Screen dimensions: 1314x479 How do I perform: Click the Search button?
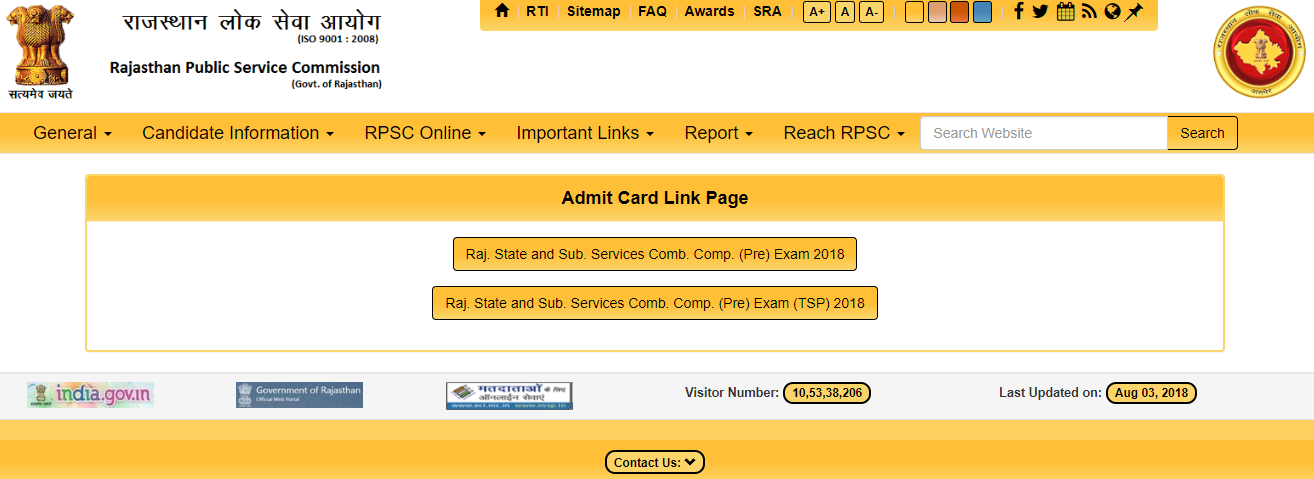coord(1202,133)
